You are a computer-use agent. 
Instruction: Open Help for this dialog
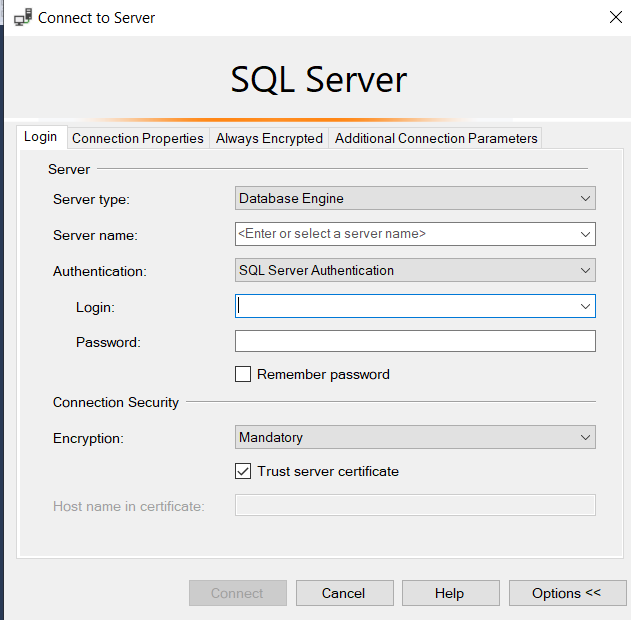coord(451,593)
